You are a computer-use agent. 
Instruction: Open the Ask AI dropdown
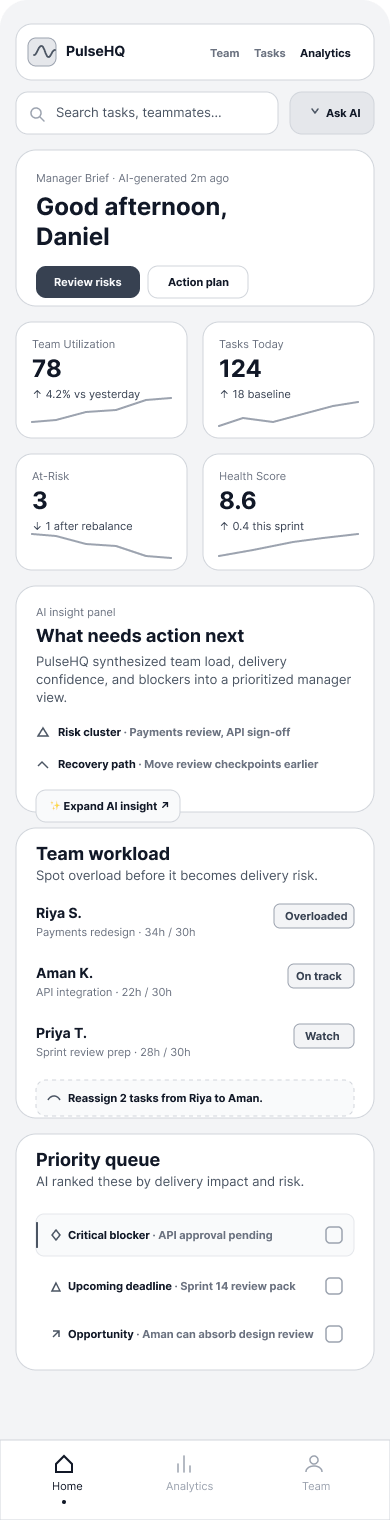332,113
